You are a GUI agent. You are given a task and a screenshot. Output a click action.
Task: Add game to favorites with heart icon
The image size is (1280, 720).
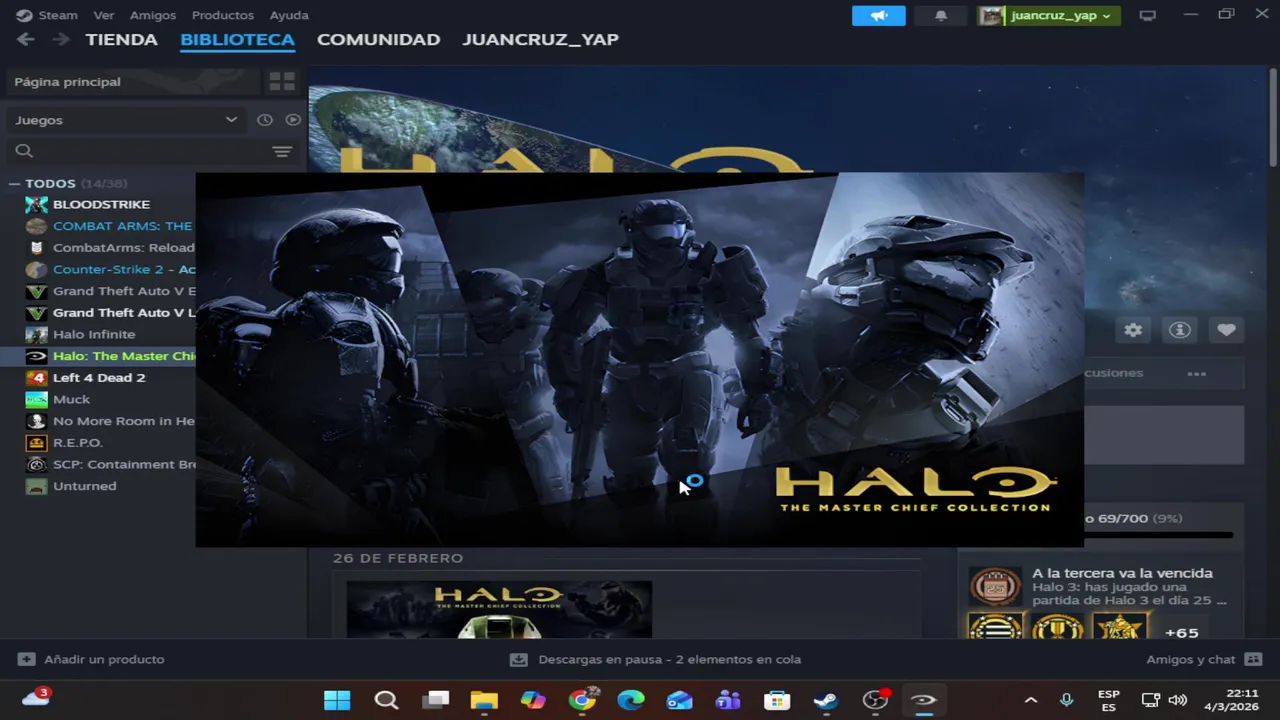1227,330
